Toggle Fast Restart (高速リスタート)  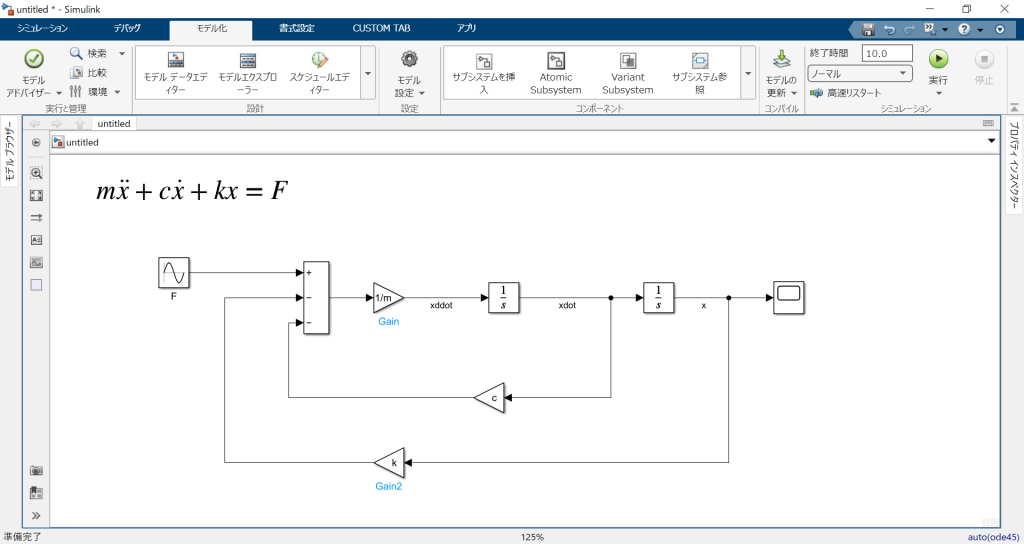(846, 93)
